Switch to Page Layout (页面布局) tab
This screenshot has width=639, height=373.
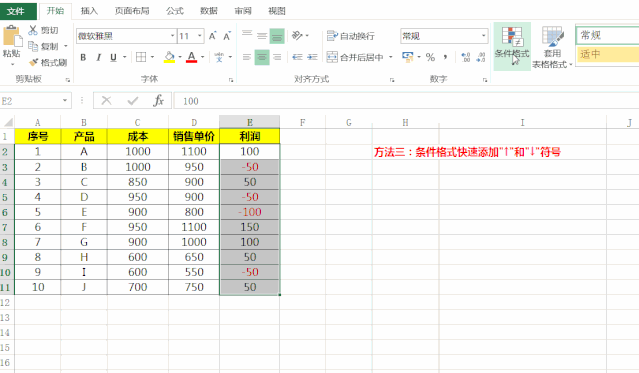tap(132, 11)
